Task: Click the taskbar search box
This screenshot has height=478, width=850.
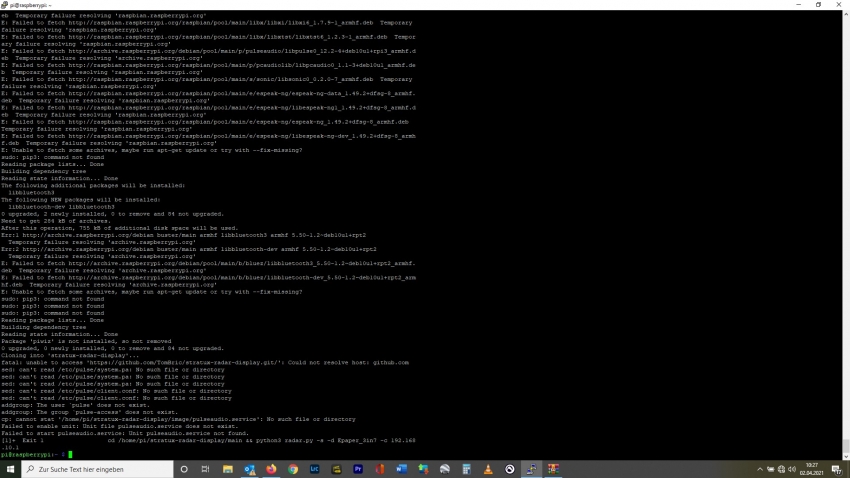Action: click(98, 469)
